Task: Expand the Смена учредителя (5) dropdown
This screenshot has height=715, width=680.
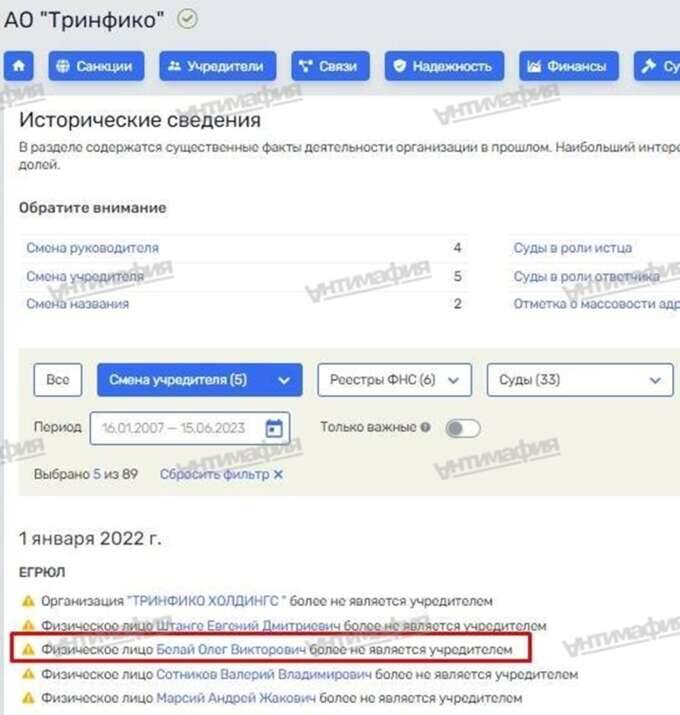Action: (x=199, y=380)
